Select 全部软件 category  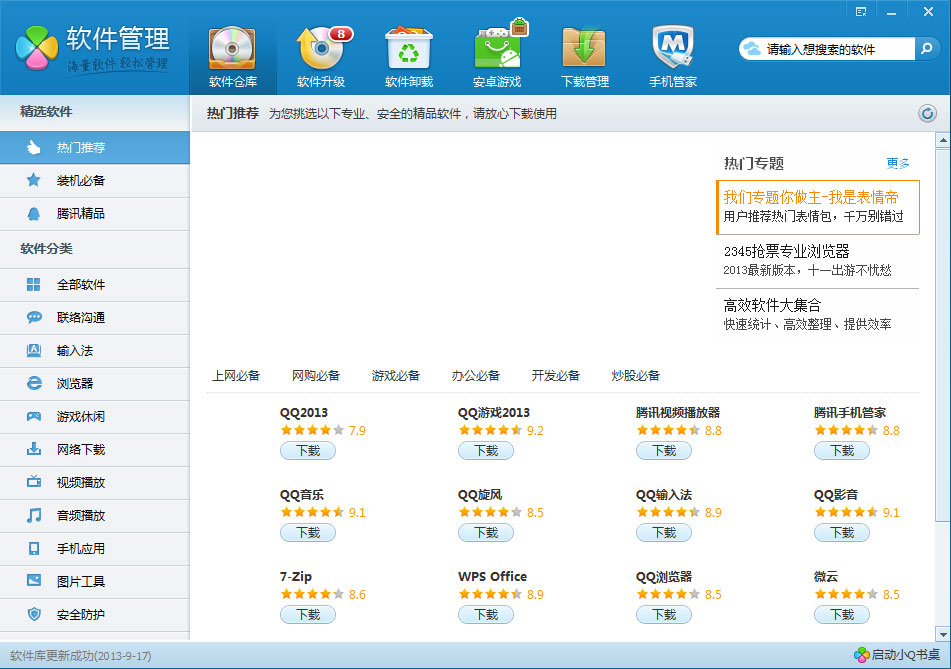tap(95, 284)
